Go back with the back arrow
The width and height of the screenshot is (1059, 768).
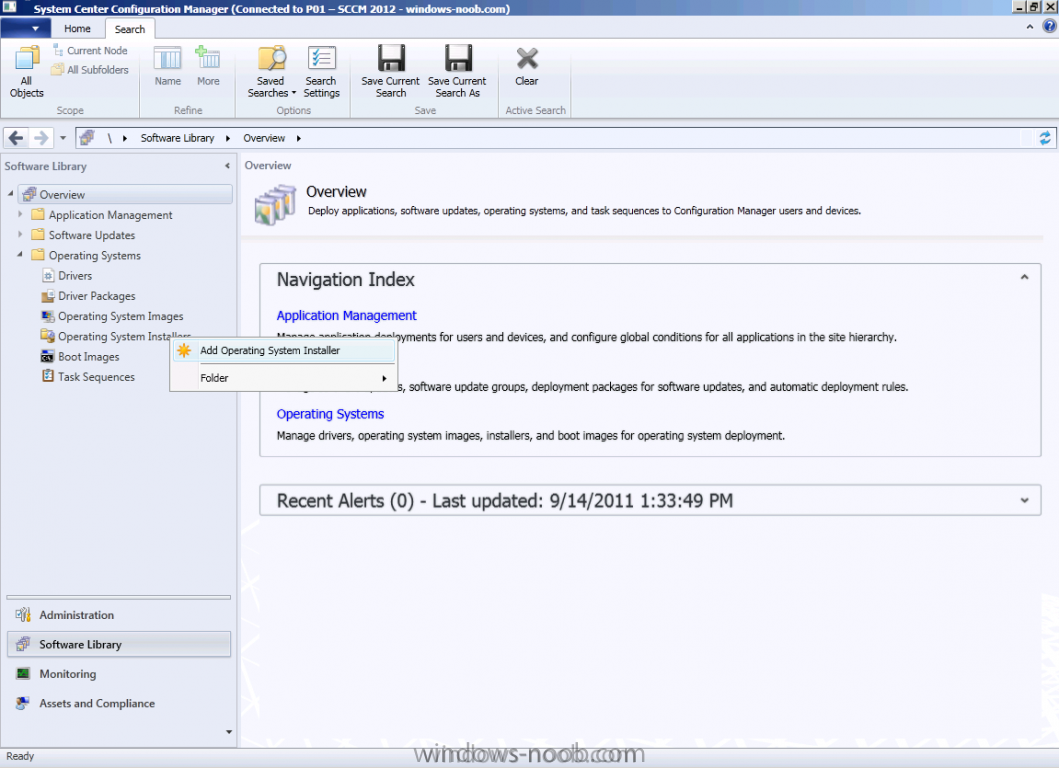(16, 138)
